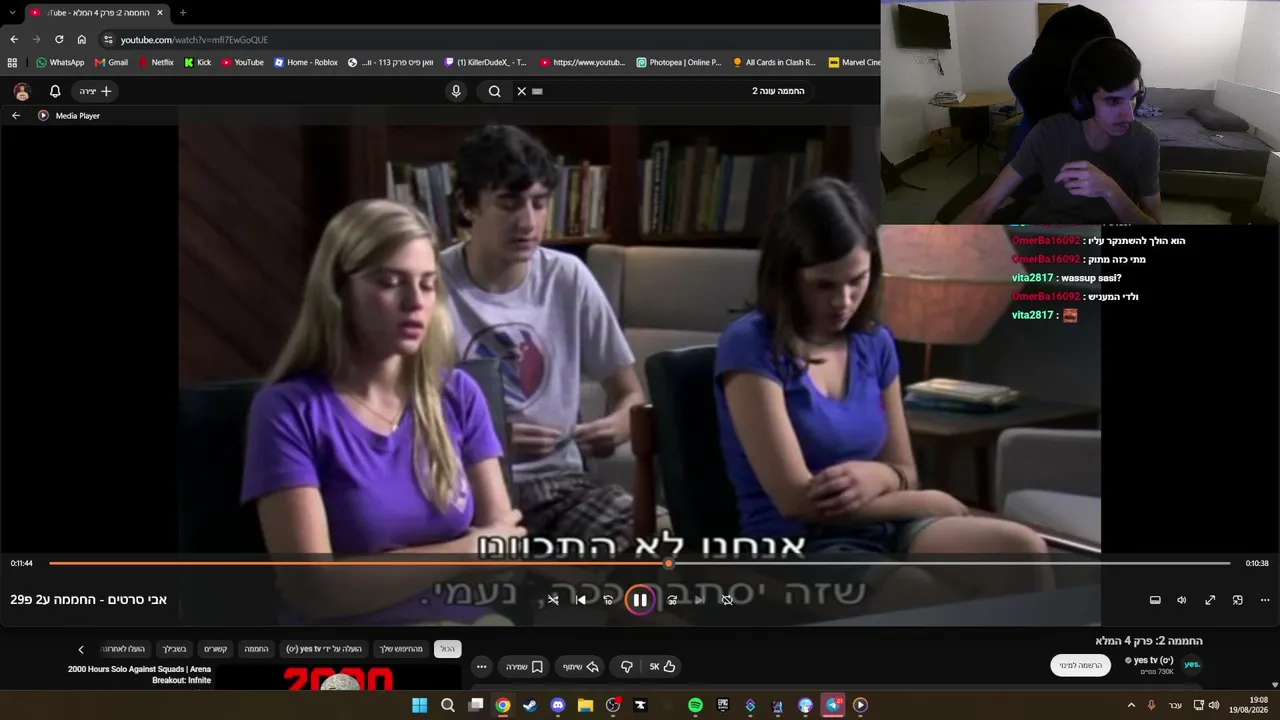Skip forward 30 seconds in Media Player
Screen dimensions: 1280x720
click(x=672, y=600)
